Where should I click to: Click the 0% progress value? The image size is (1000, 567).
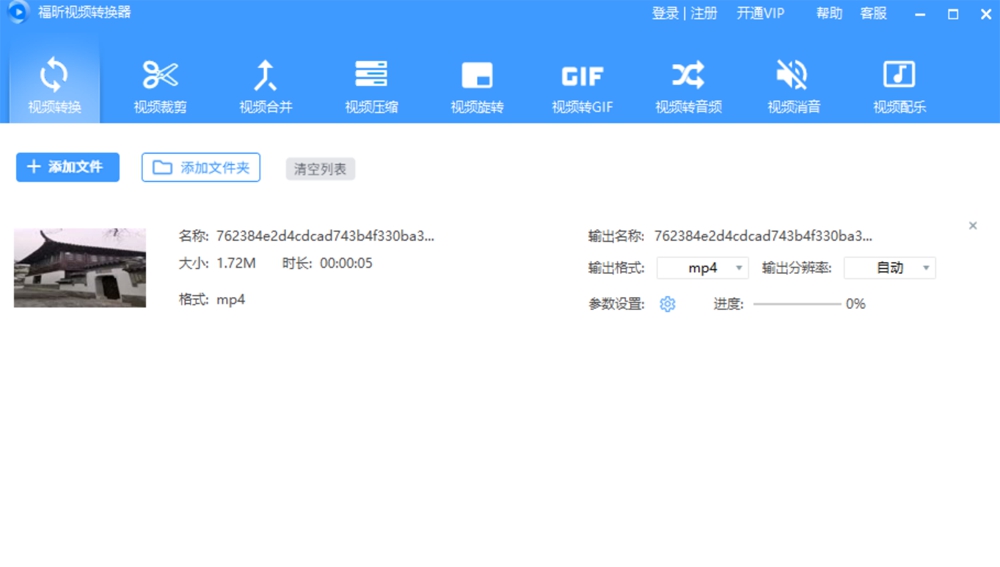pos(855,304)
